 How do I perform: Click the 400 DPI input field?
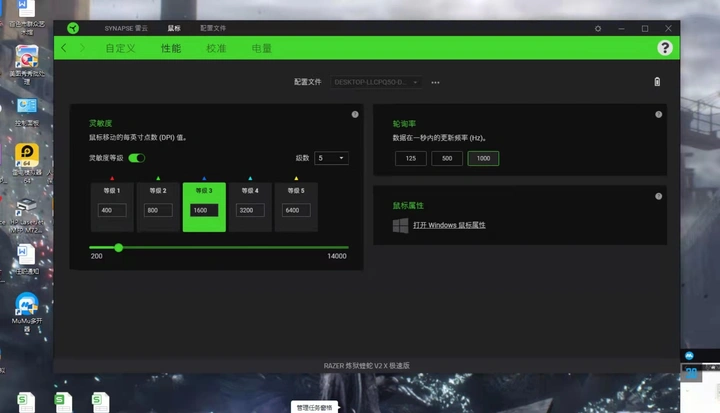112,210
